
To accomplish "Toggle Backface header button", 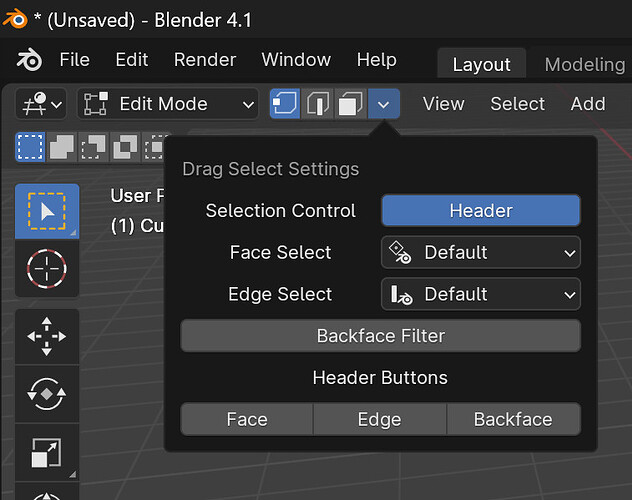I will (x=514, y=419).
